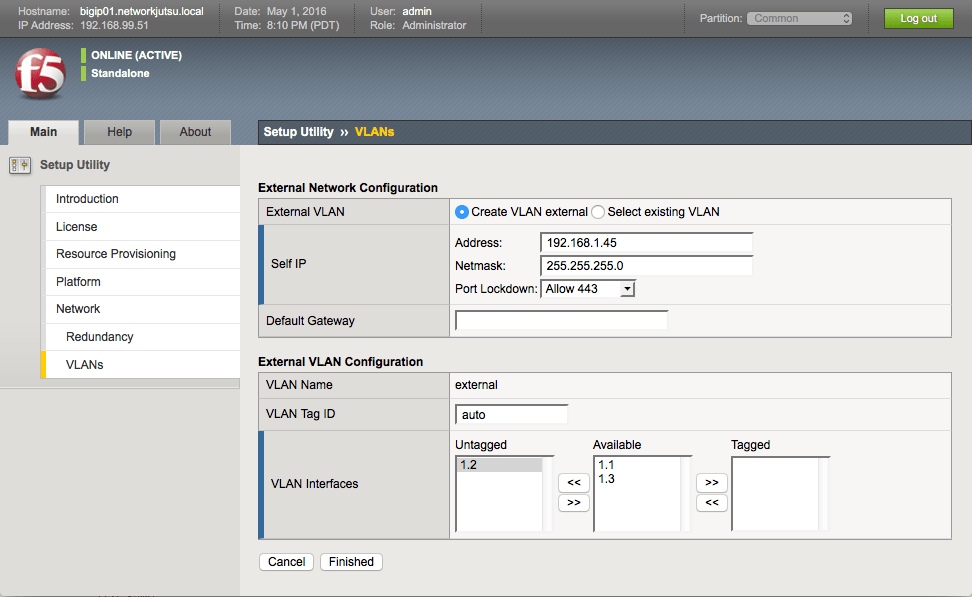The image size is (972, 597).
Task: Click the Finished button
Action: 351,561
